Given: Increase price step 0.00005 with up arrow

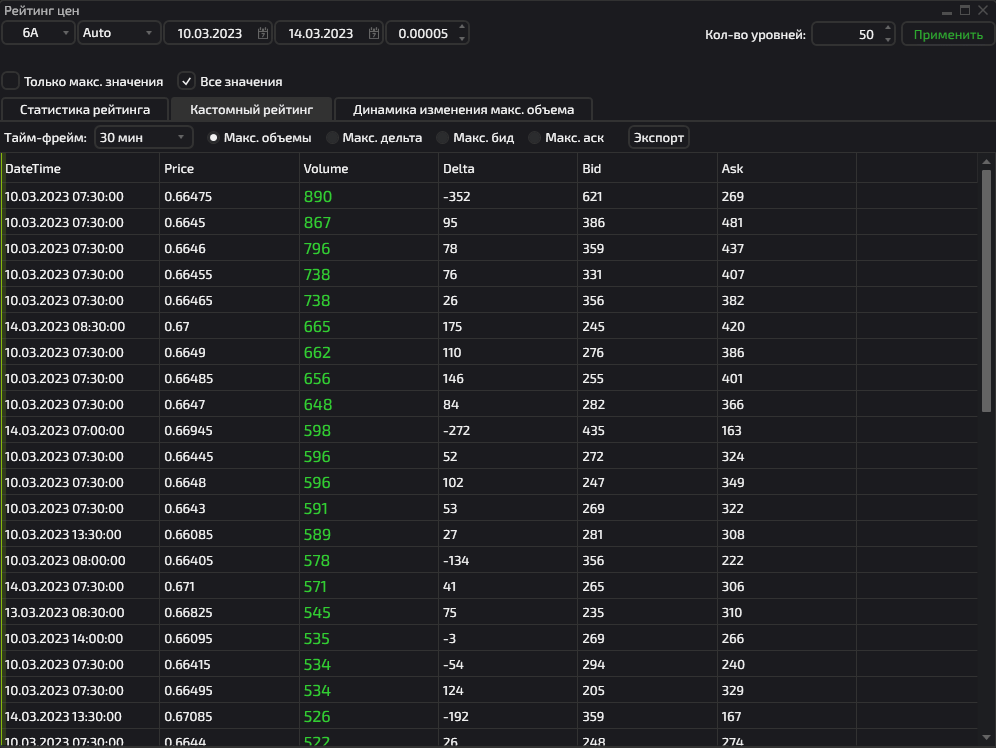Looking at the screenshot, I should click(462, 28).
